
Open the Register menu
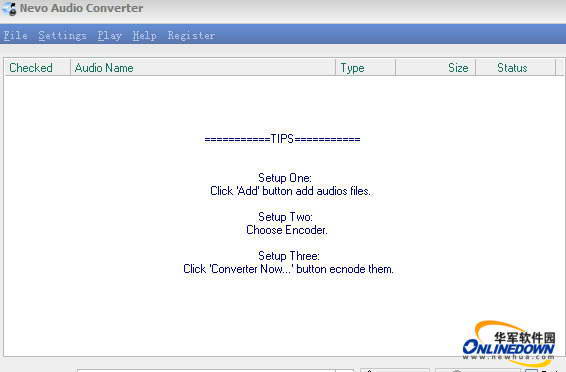(191, 35)
